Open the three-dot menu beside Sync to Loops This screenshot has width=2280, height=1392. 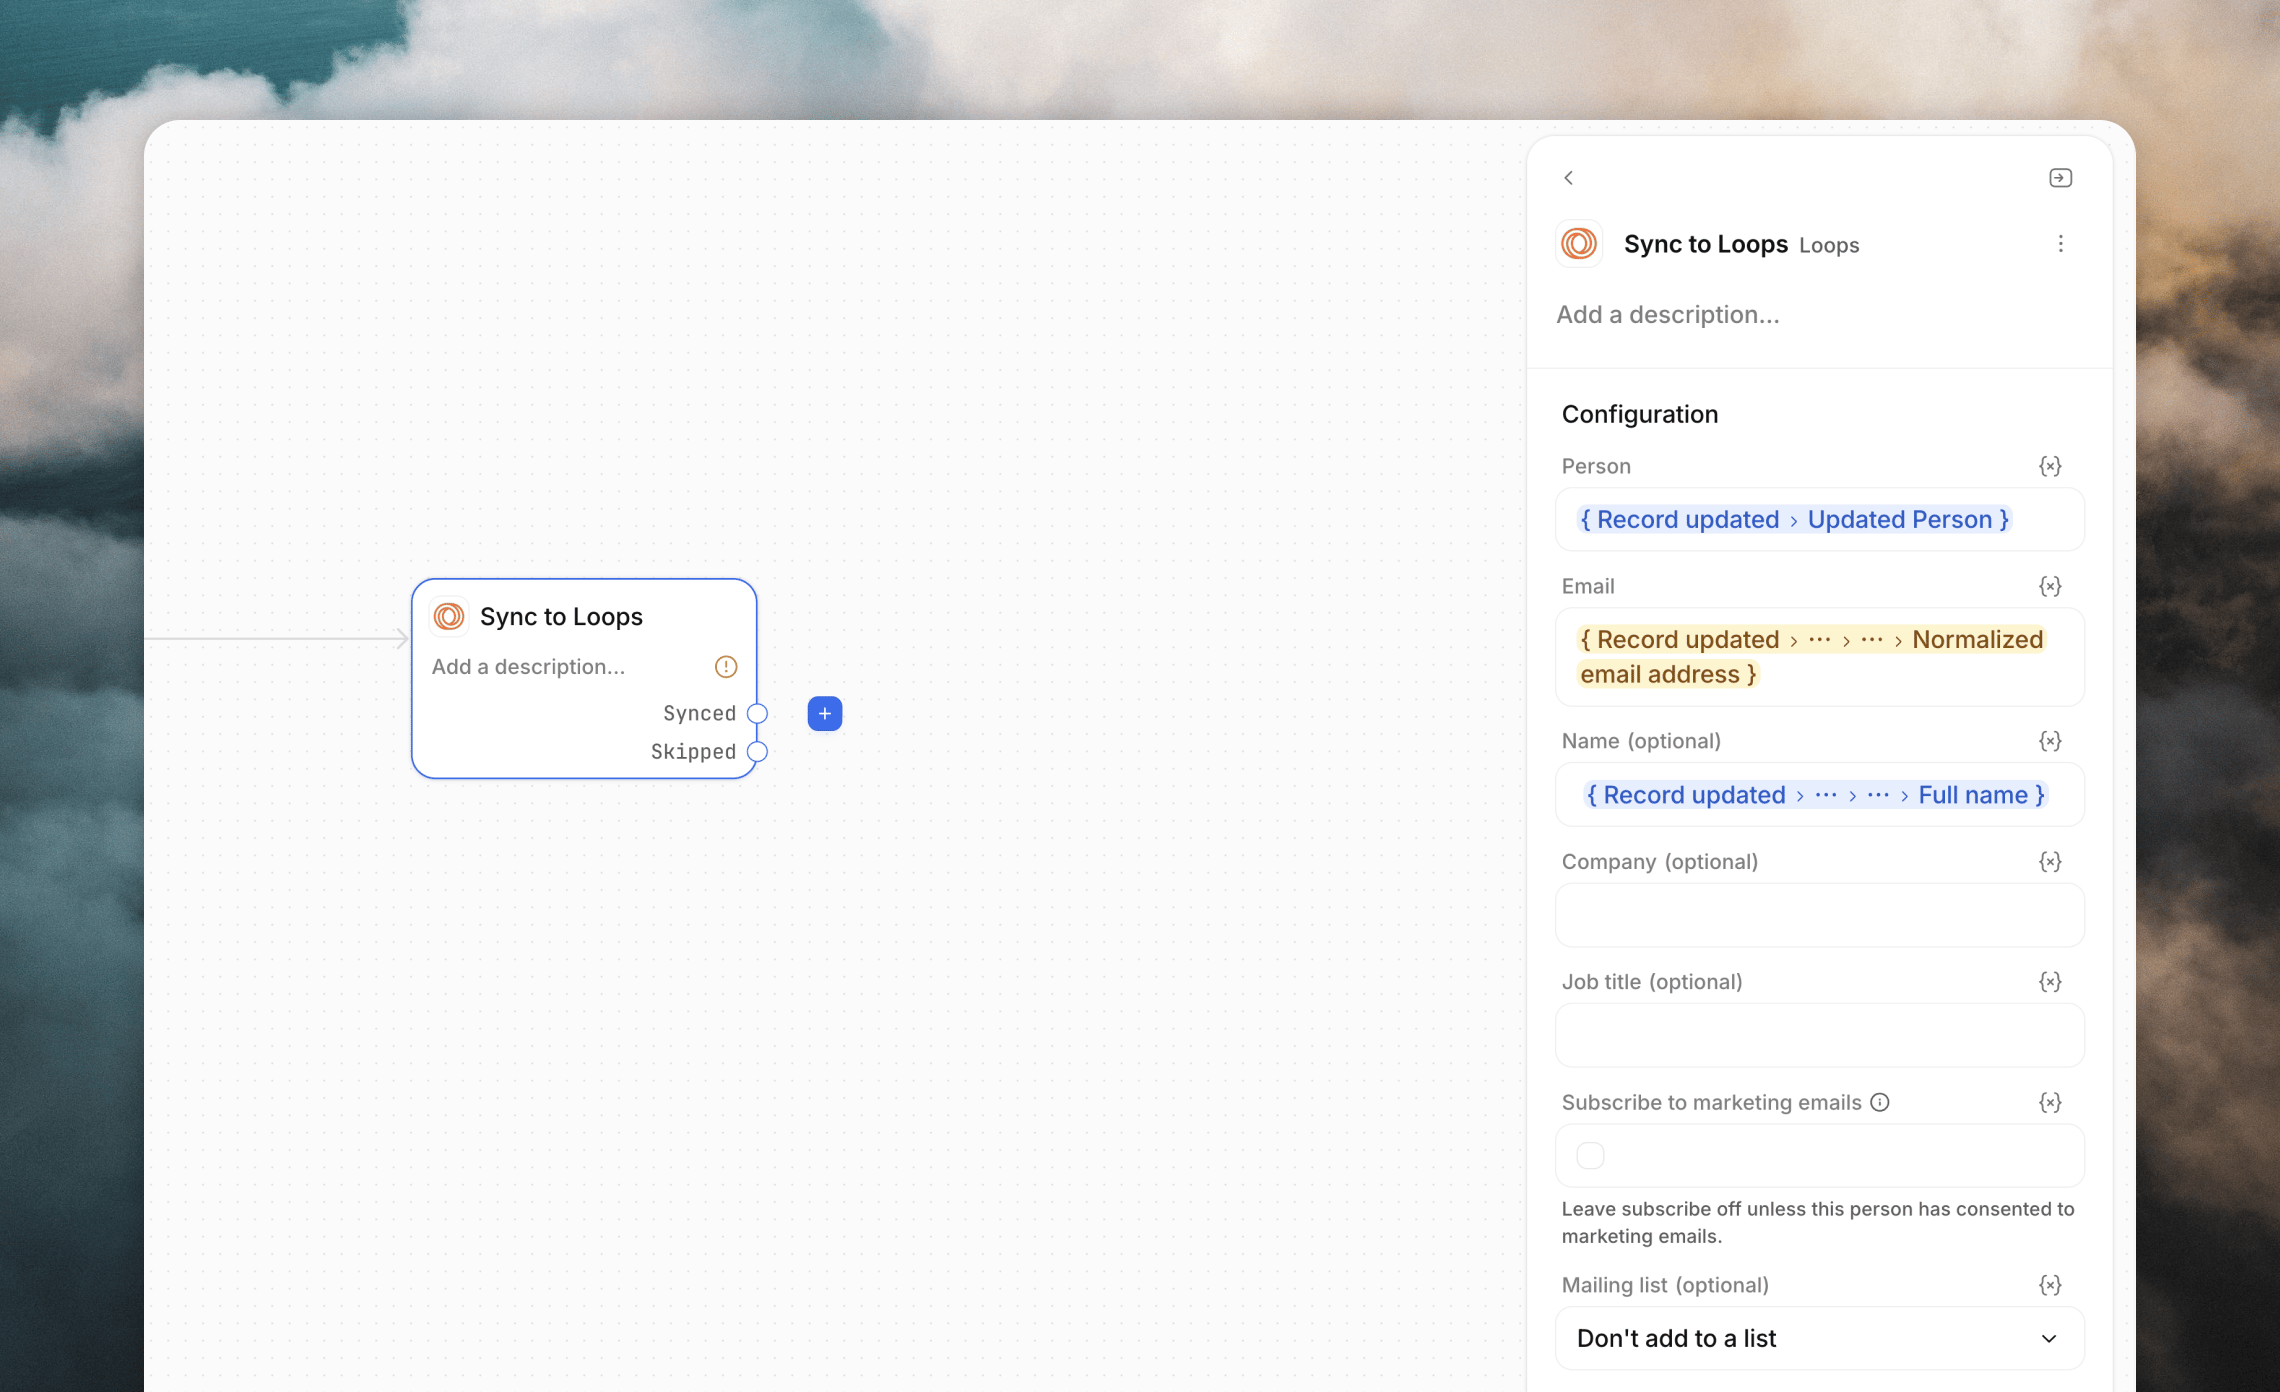pos(2060,244)
